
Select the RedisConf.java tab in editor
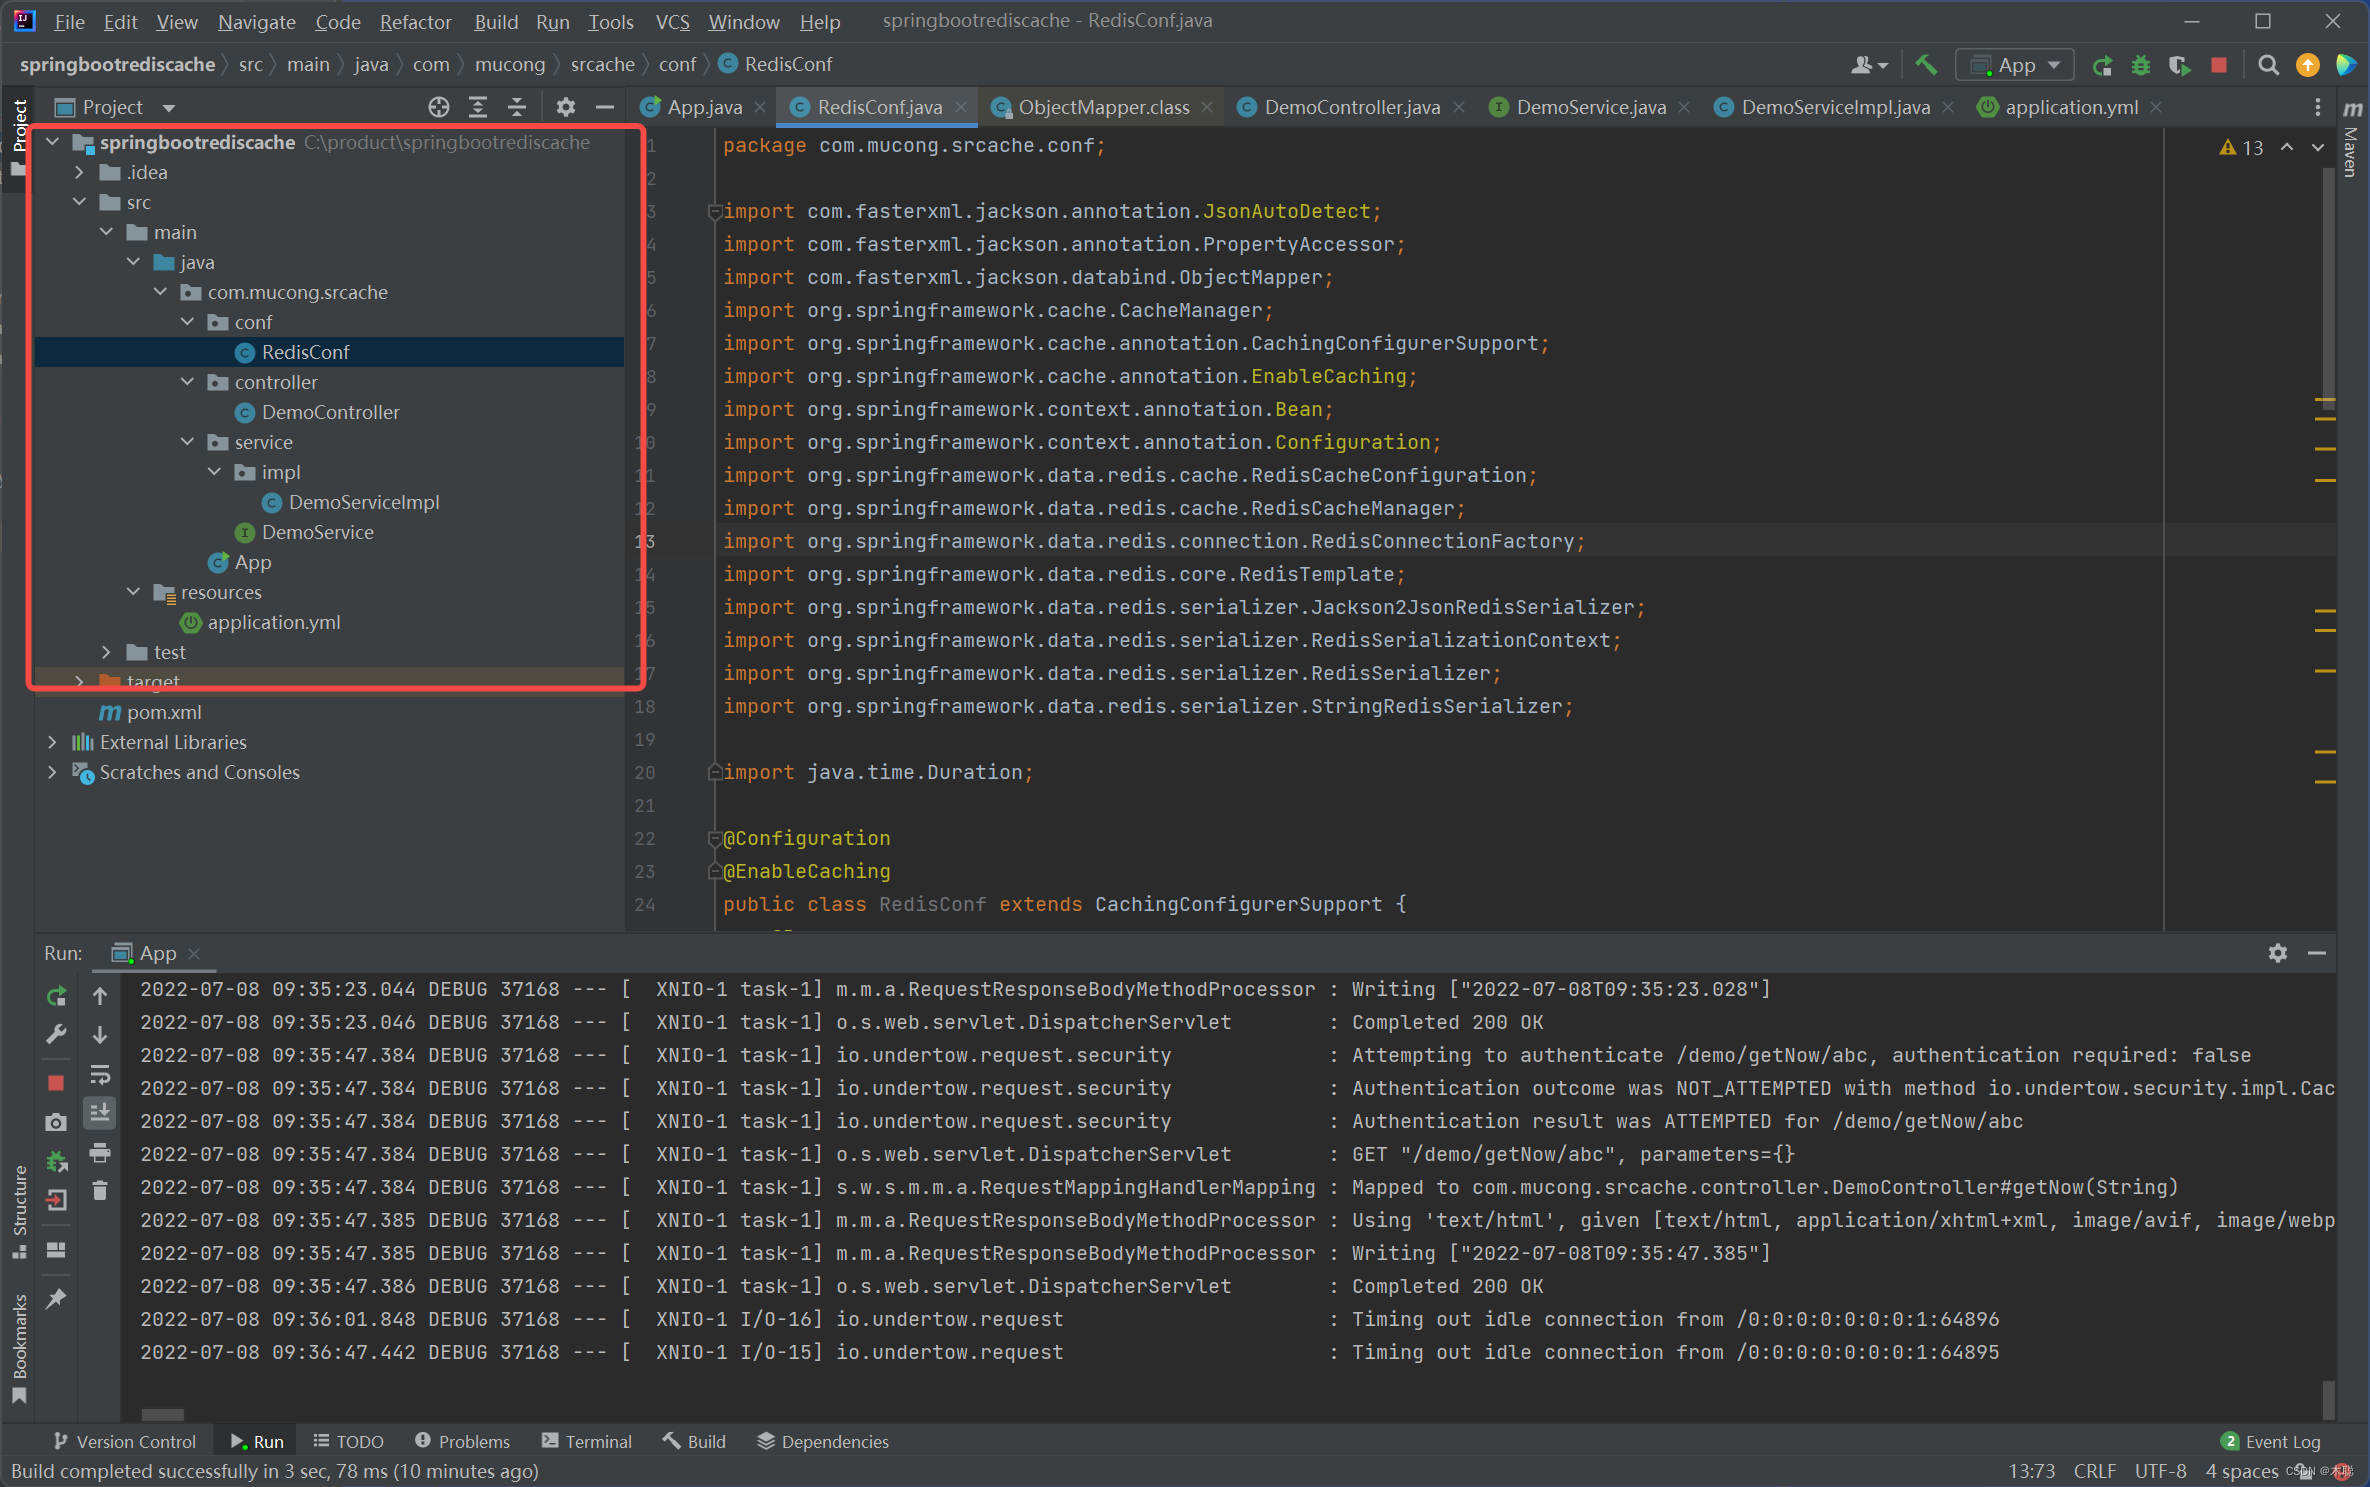(x=873, y=106)
